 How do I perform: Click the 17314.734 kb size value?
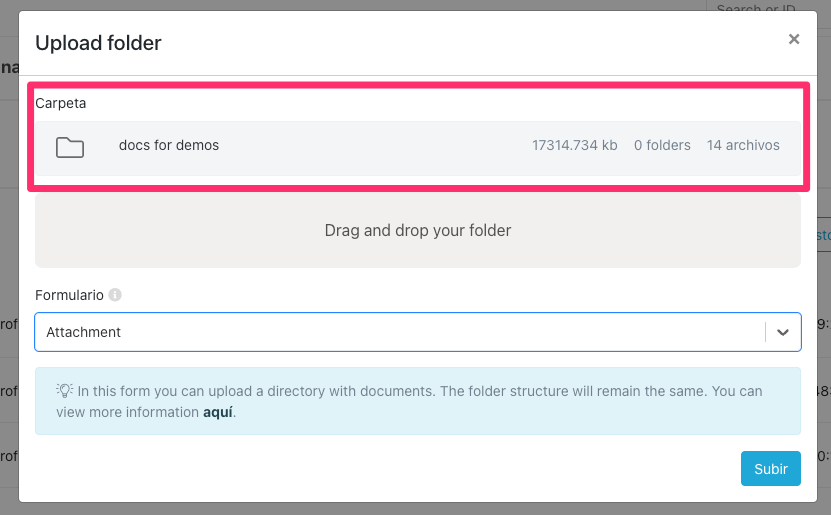point(574,145)
